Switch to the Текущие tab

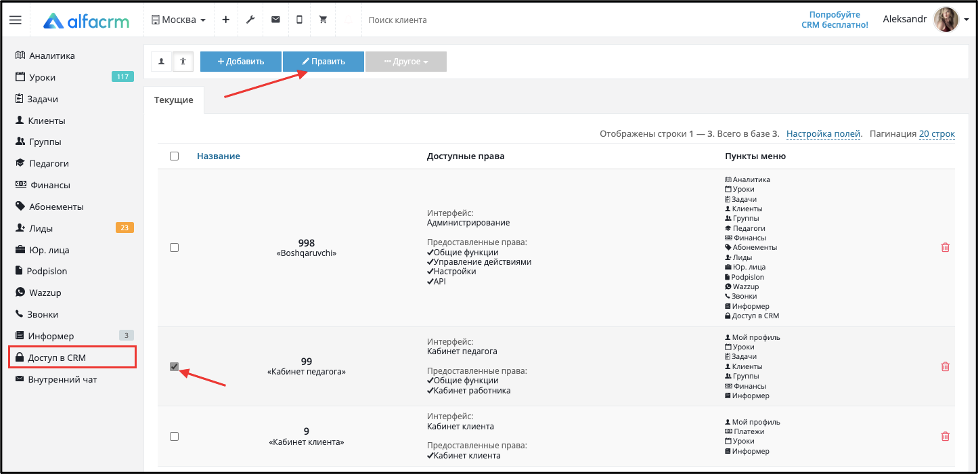click(x=174, y=100)
